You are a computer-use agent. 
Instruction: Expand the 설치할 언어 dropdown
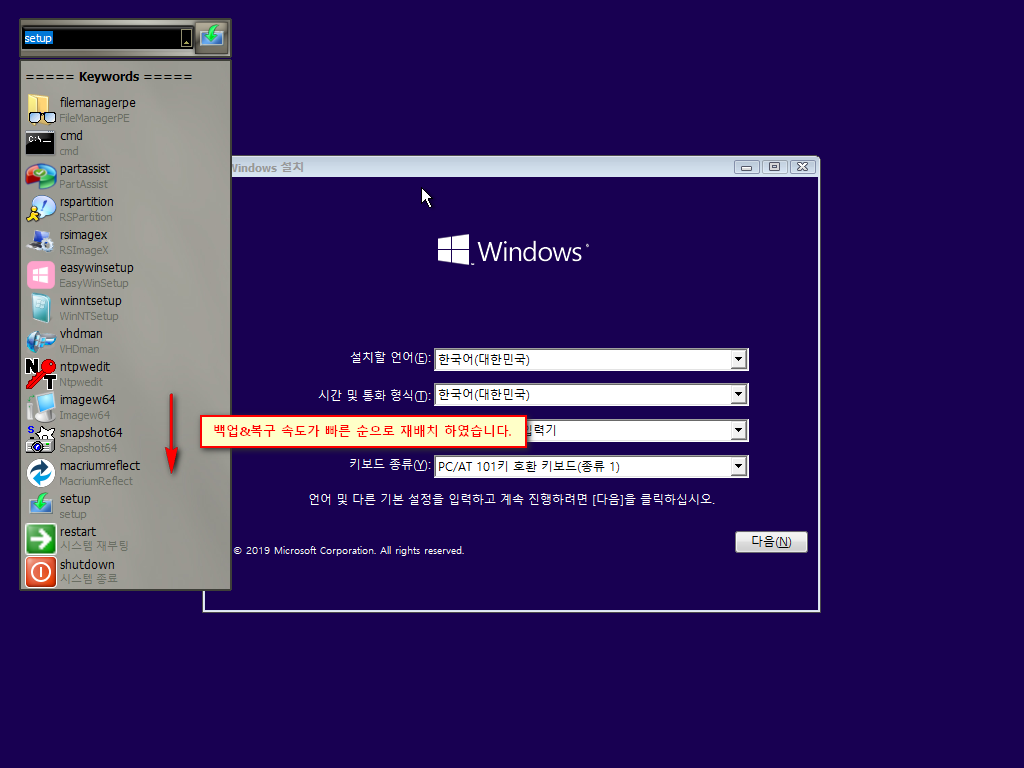[x=738, y=359]
